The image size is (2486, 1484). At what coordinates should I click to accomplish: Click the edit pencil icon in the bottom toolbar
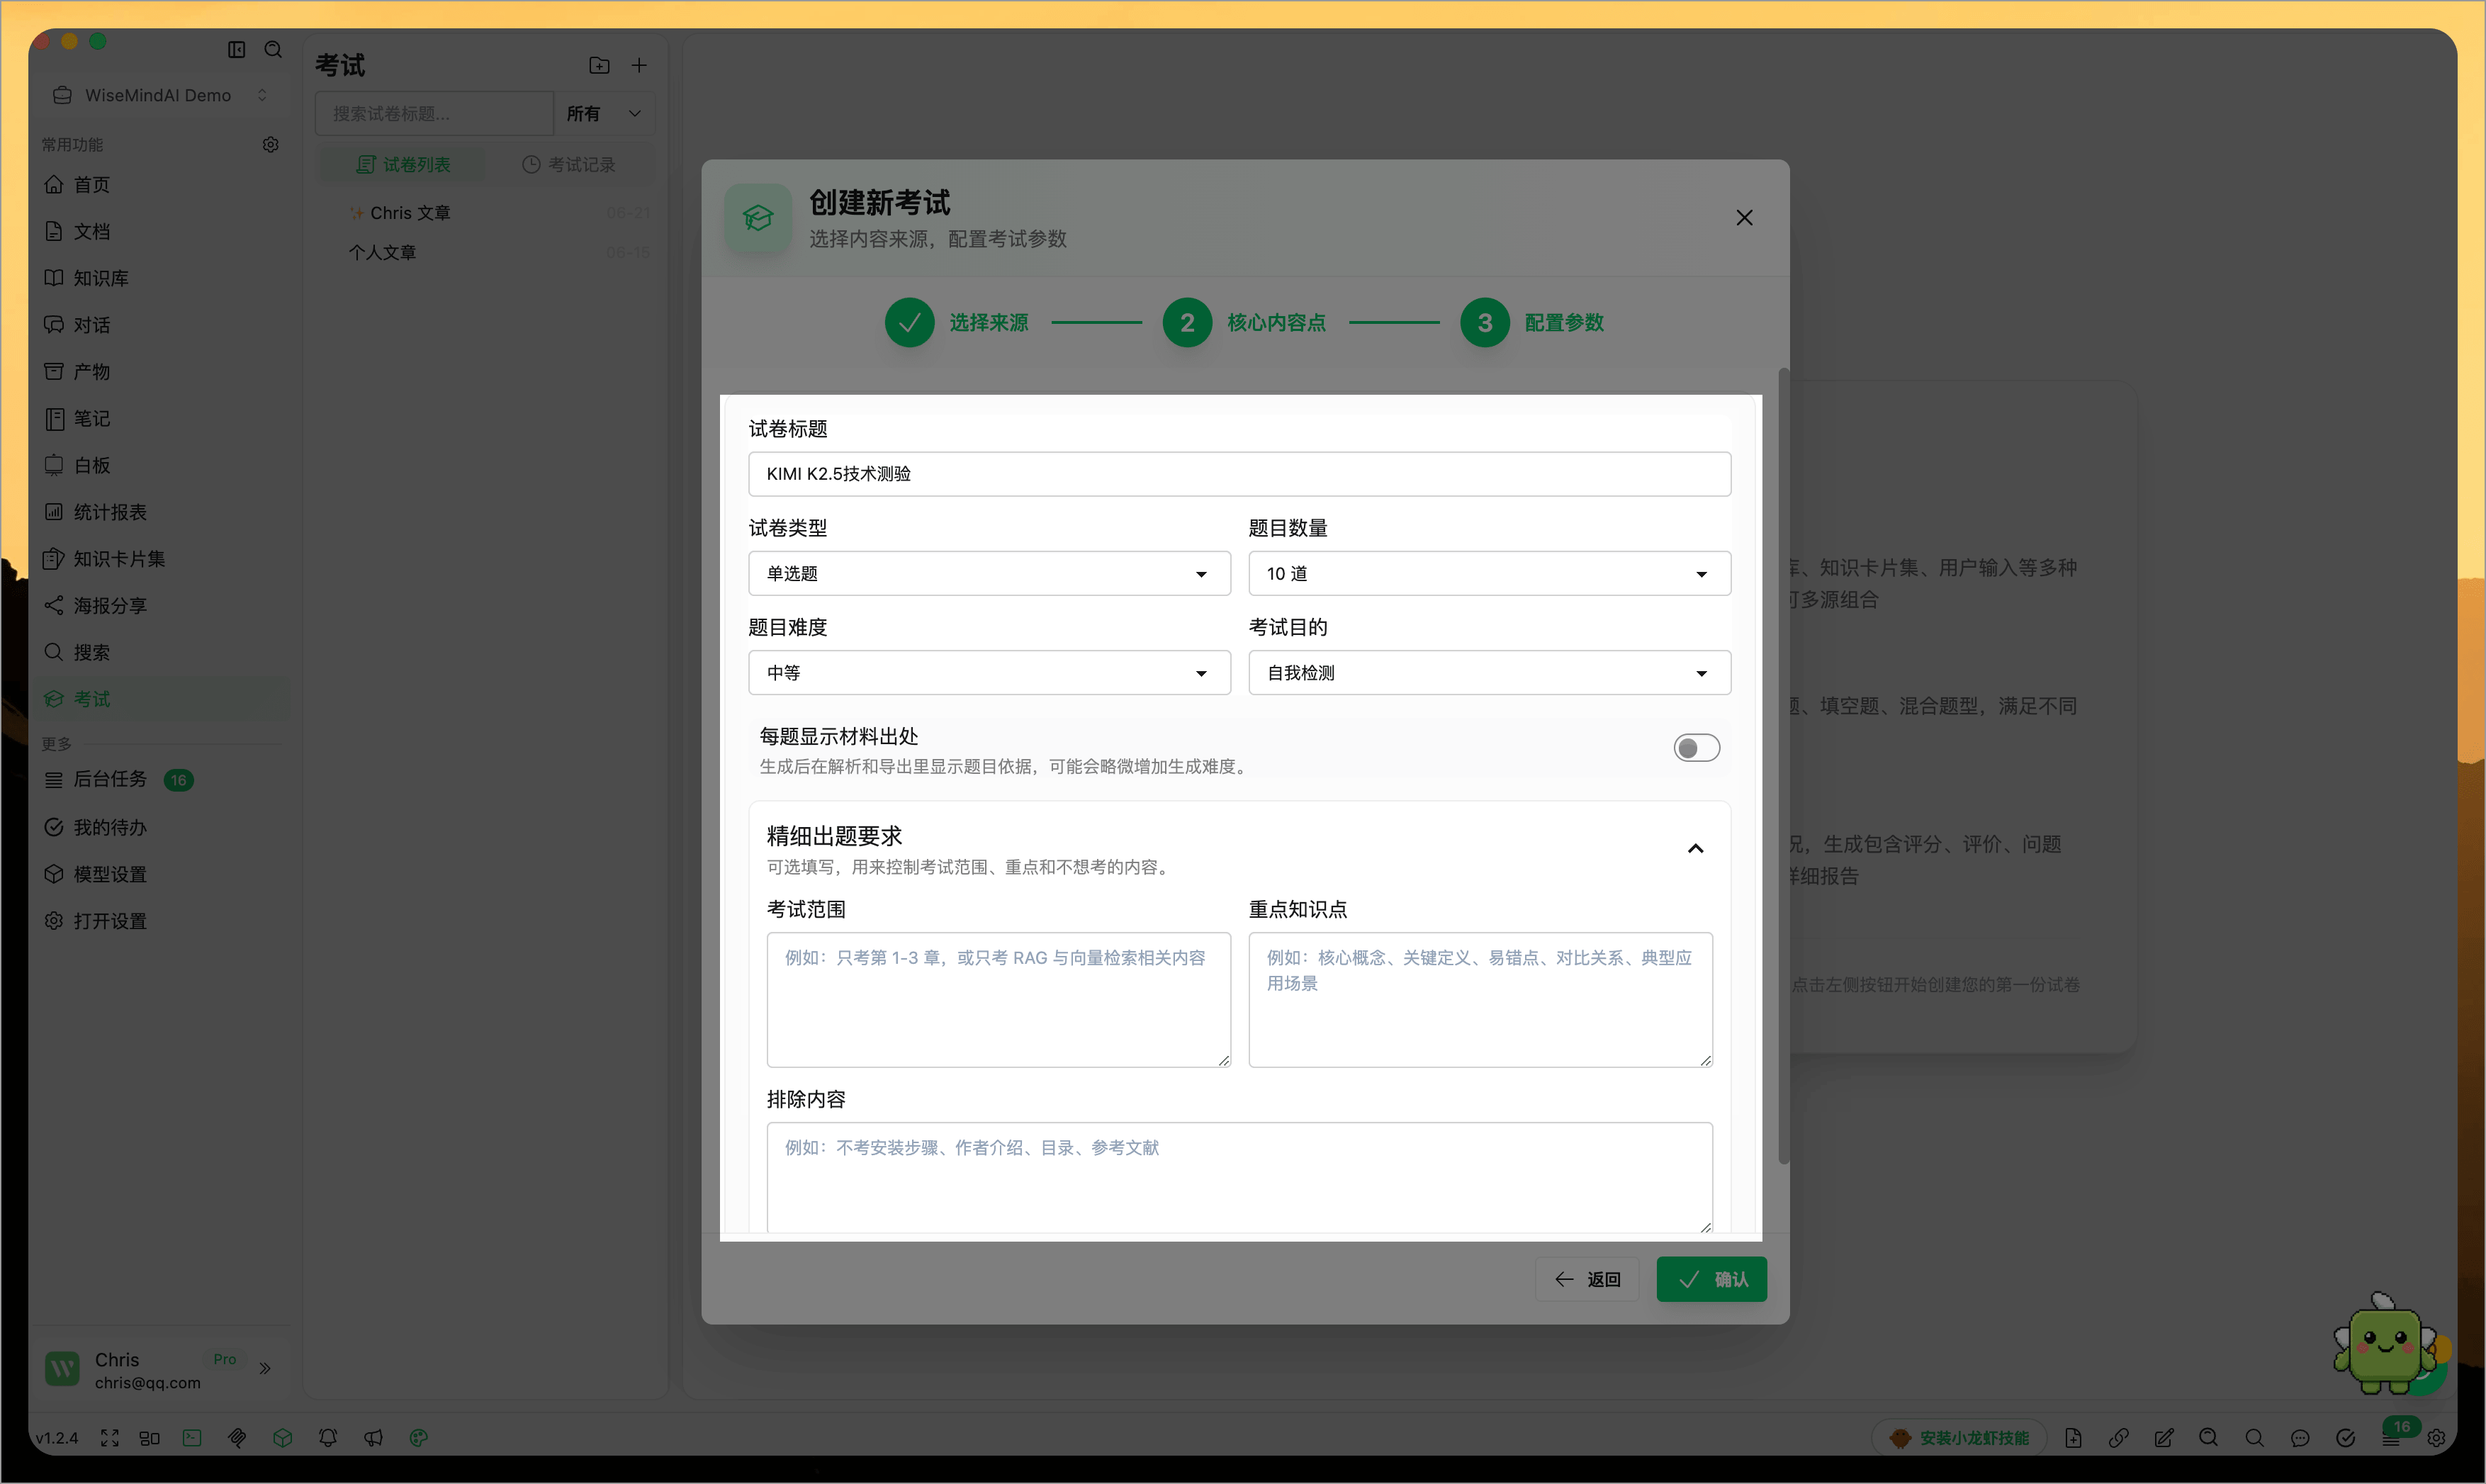point(2164,1438)
